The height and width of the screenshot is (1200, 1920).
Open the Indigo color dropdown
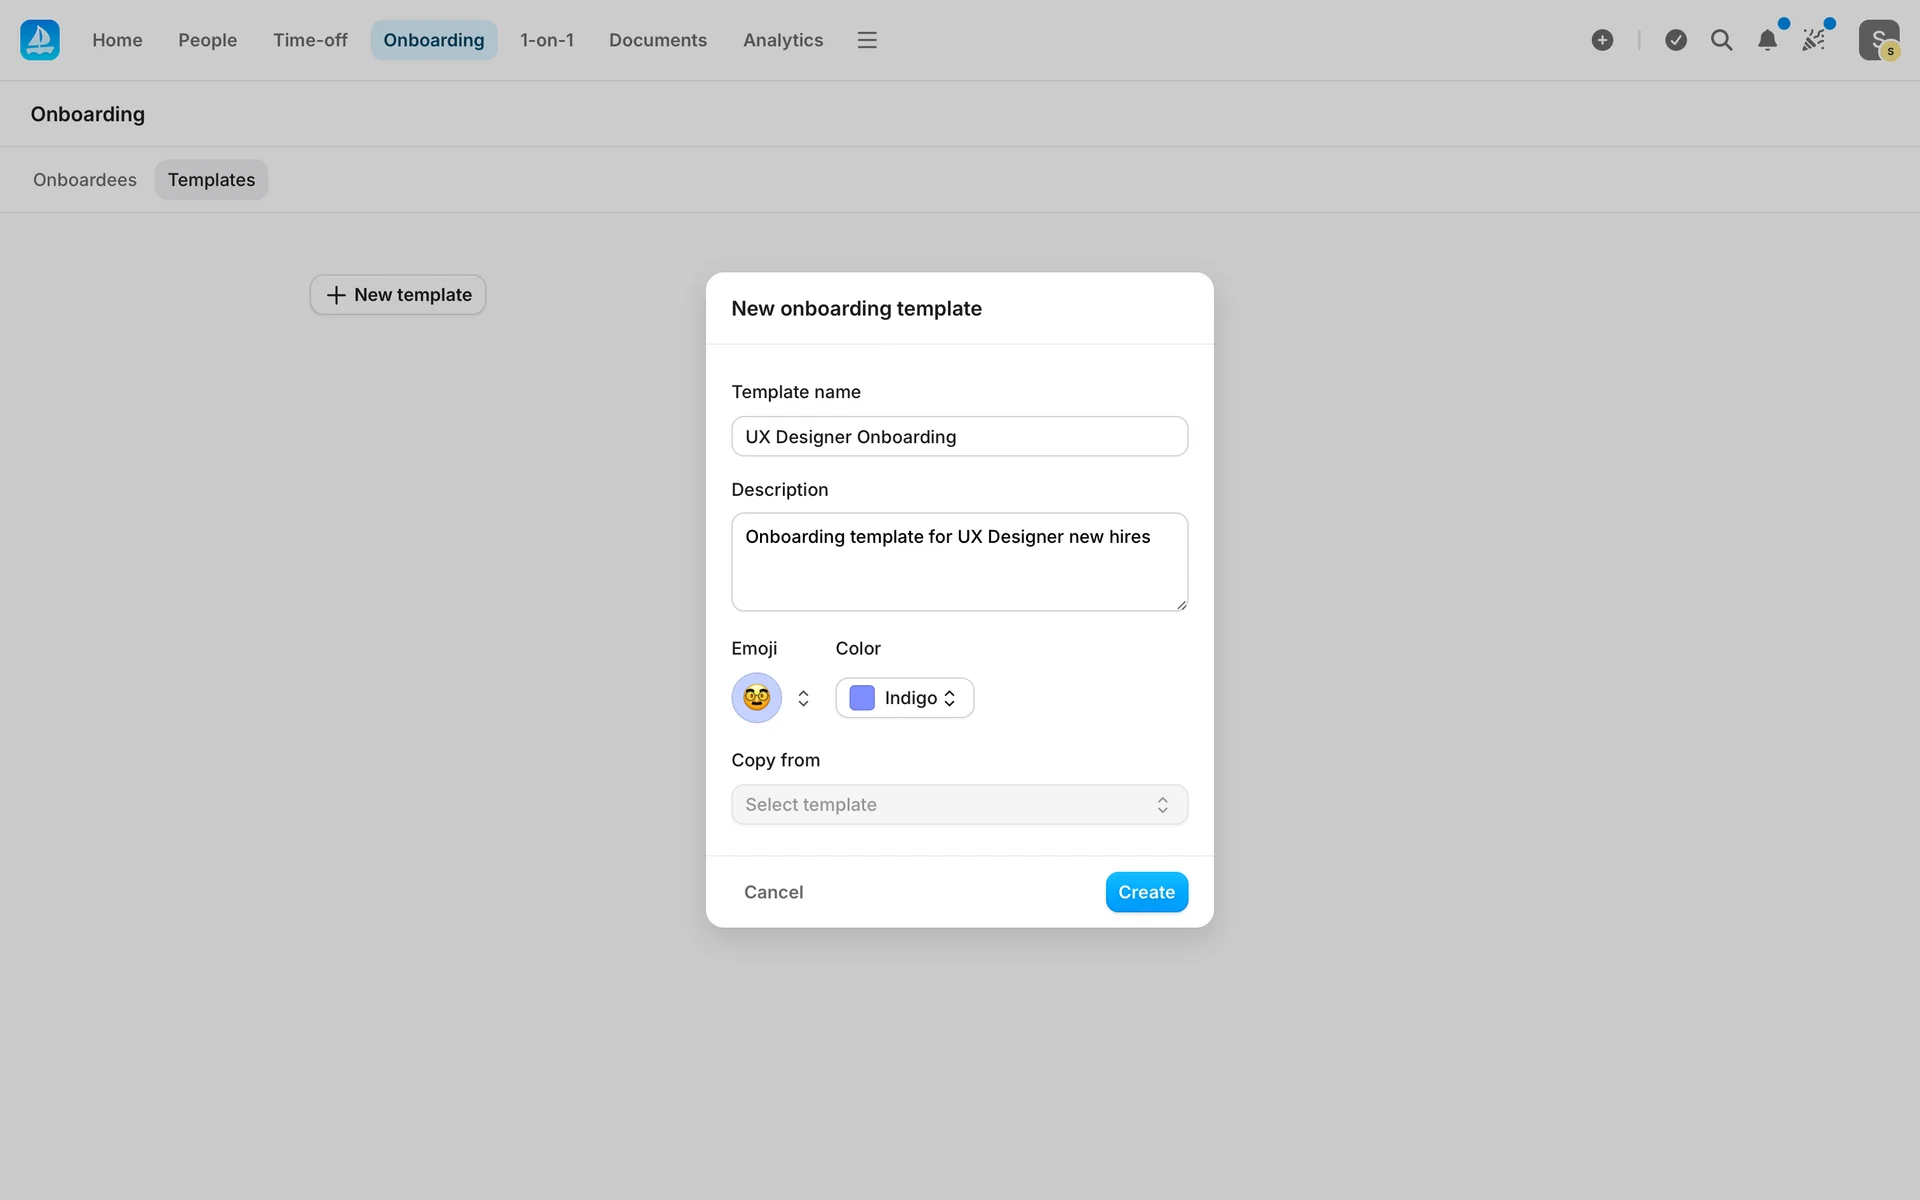pyautogui.click(x=904, y=698)
